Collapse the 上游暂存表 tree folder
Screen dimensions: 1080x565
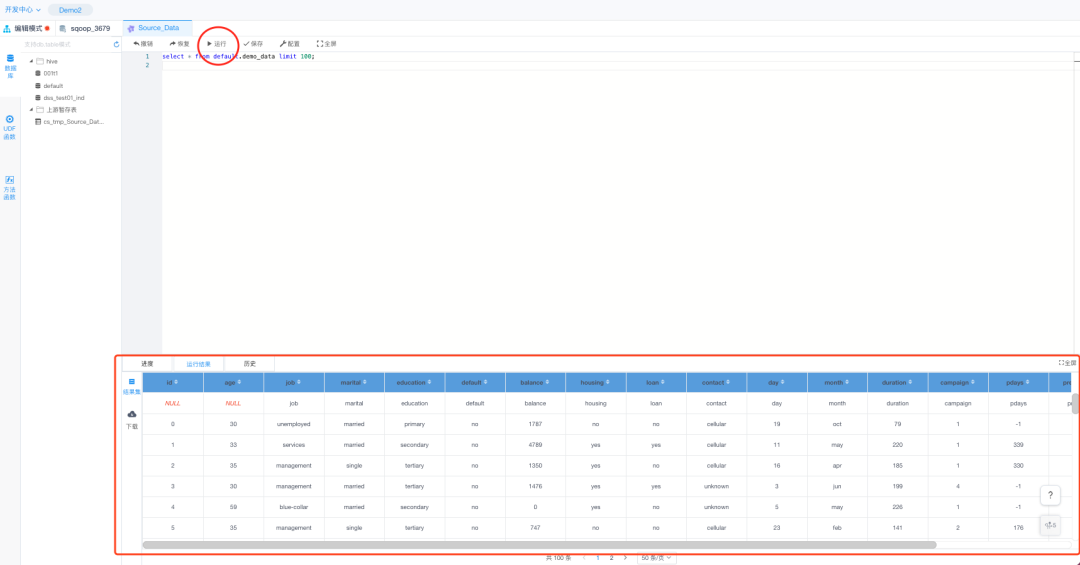(31, 110)
